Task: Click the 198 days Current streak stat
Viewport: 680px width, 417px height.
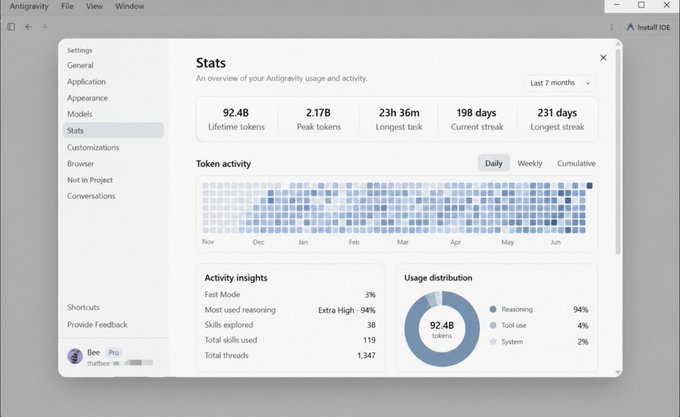Action: [477, 119]
